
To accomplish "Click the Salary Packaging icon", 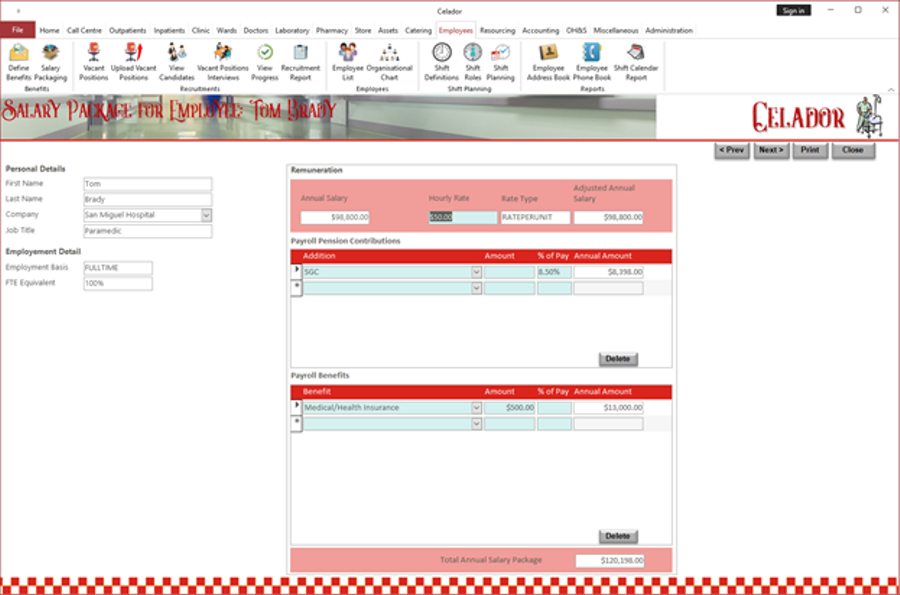I will 50,61.
